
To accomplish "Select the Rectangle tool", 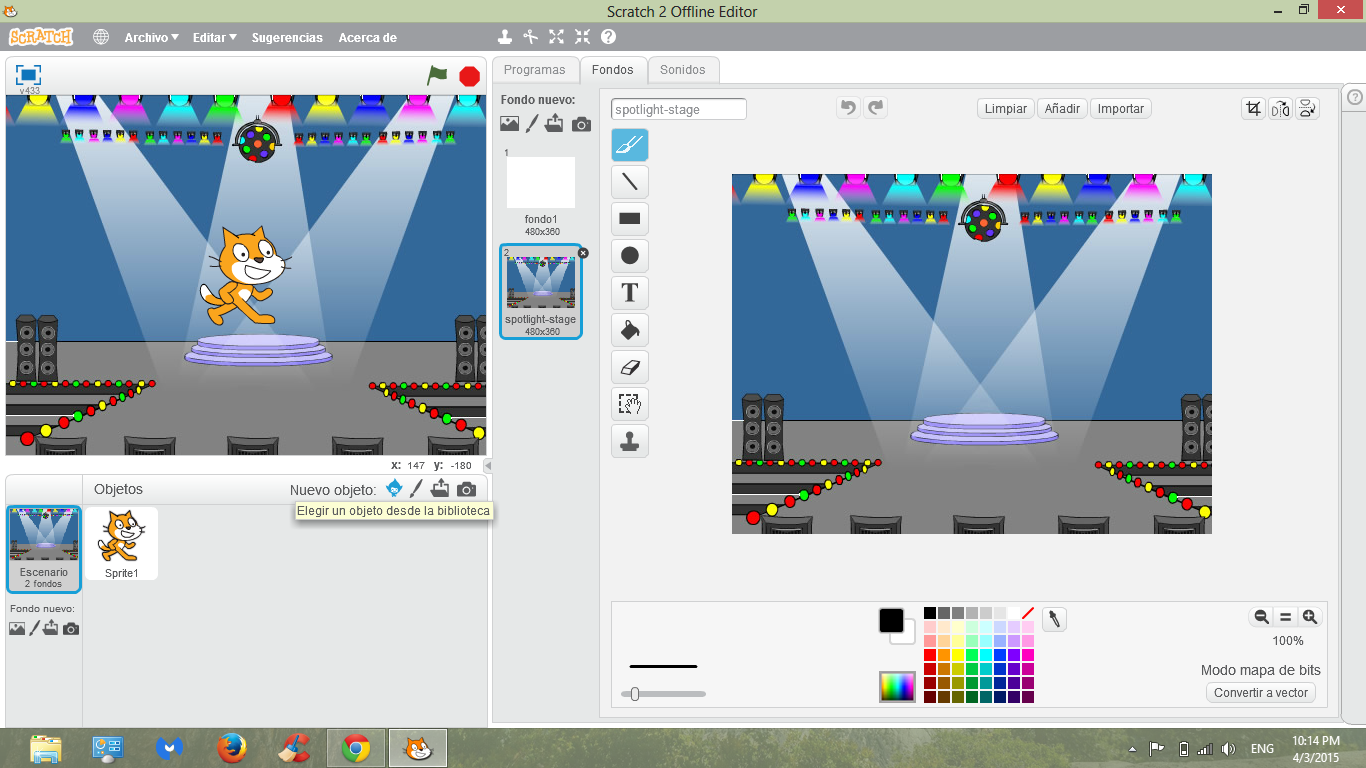I will click(631, 218).
